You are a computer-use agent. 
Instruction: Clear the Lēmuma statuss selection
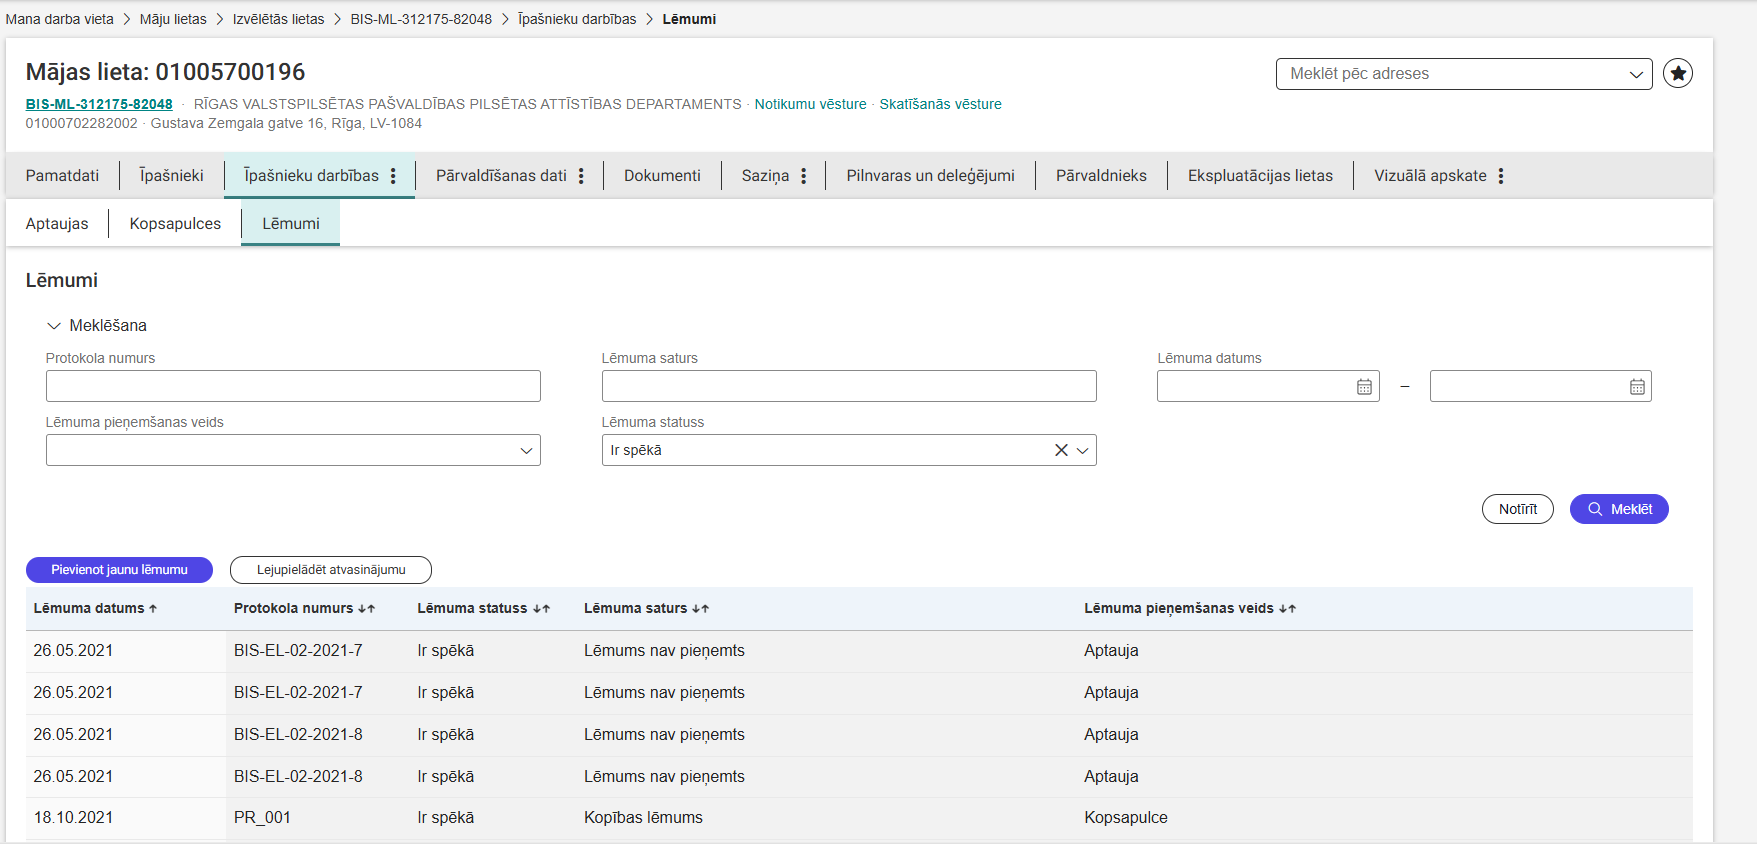(1061, 451)
